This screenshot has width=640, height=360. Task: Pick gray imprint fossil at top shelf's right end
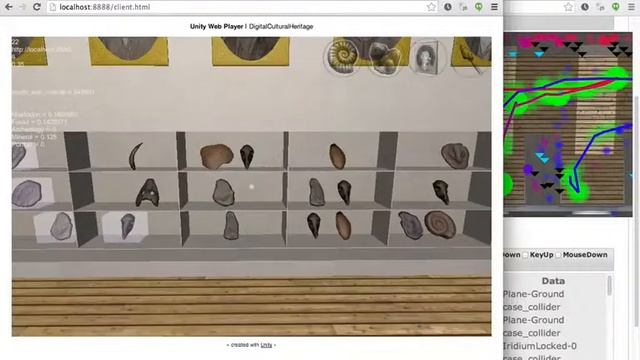(455, 155)
